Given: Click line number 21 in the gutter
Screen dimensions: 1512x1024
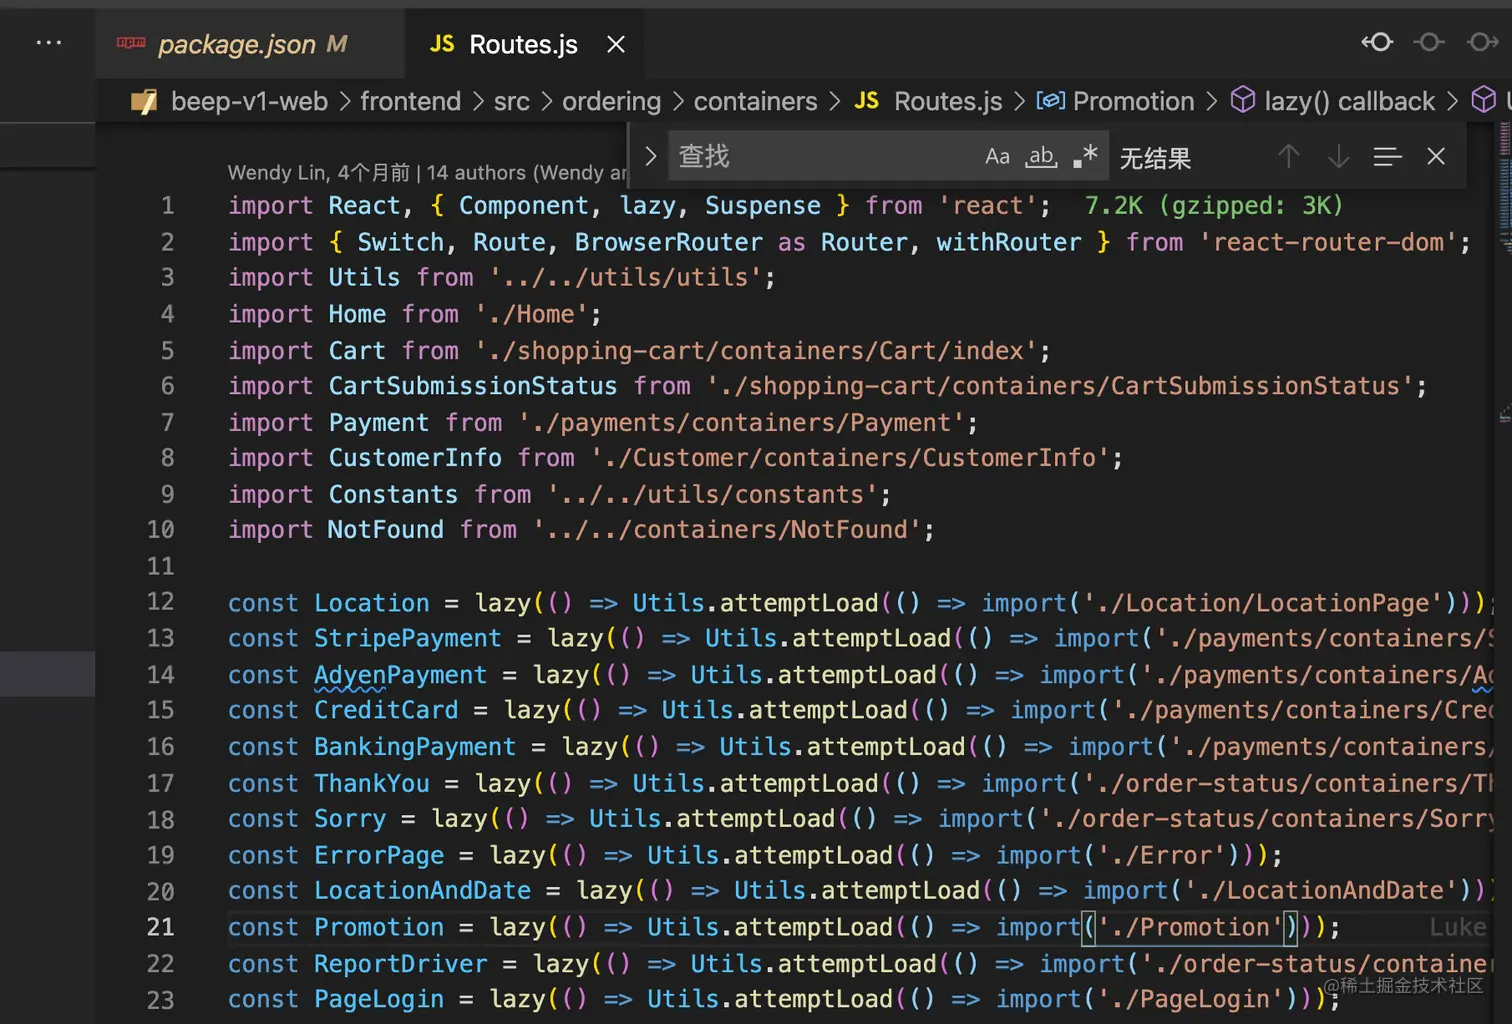Looking at the screenshot, I should (x=161, y=928).
